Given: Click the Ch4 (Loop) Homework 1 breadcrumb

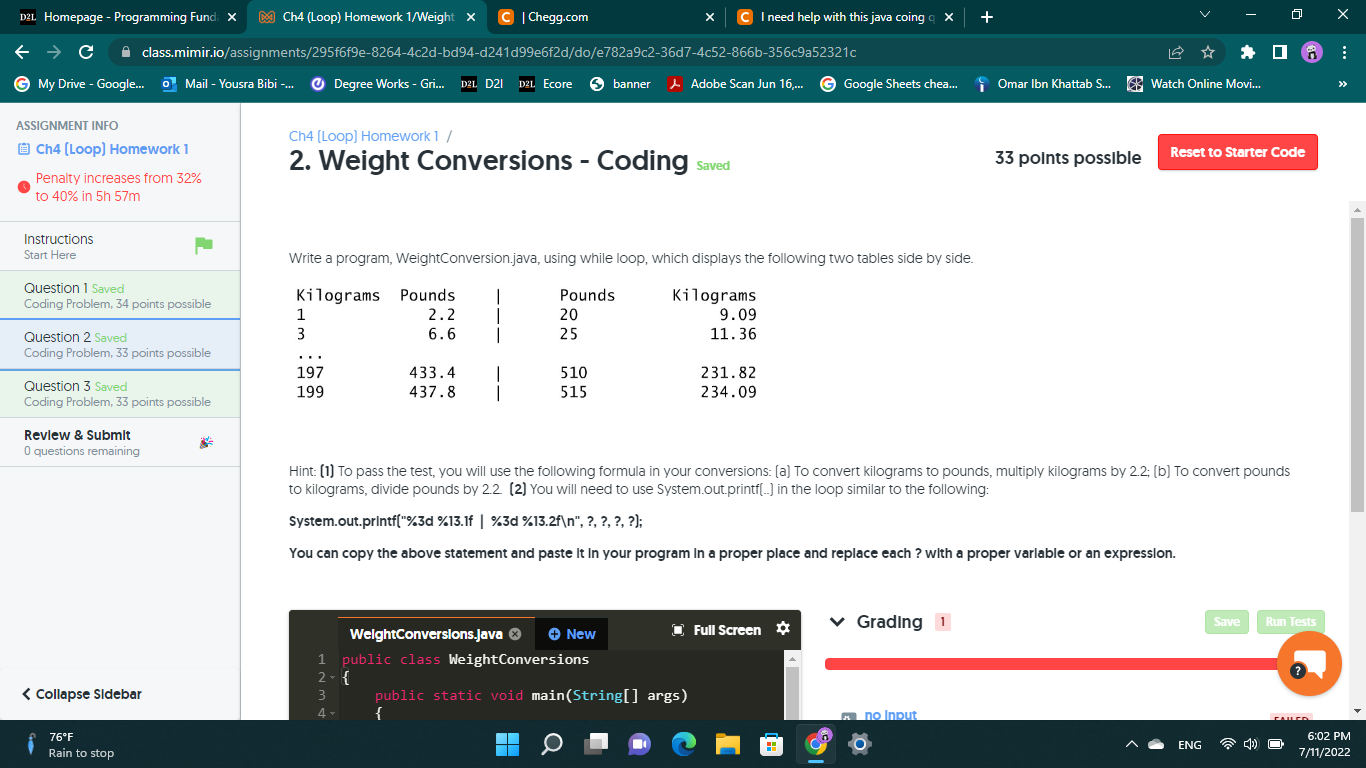Looking at the screenshot, I should click(364, 136).
